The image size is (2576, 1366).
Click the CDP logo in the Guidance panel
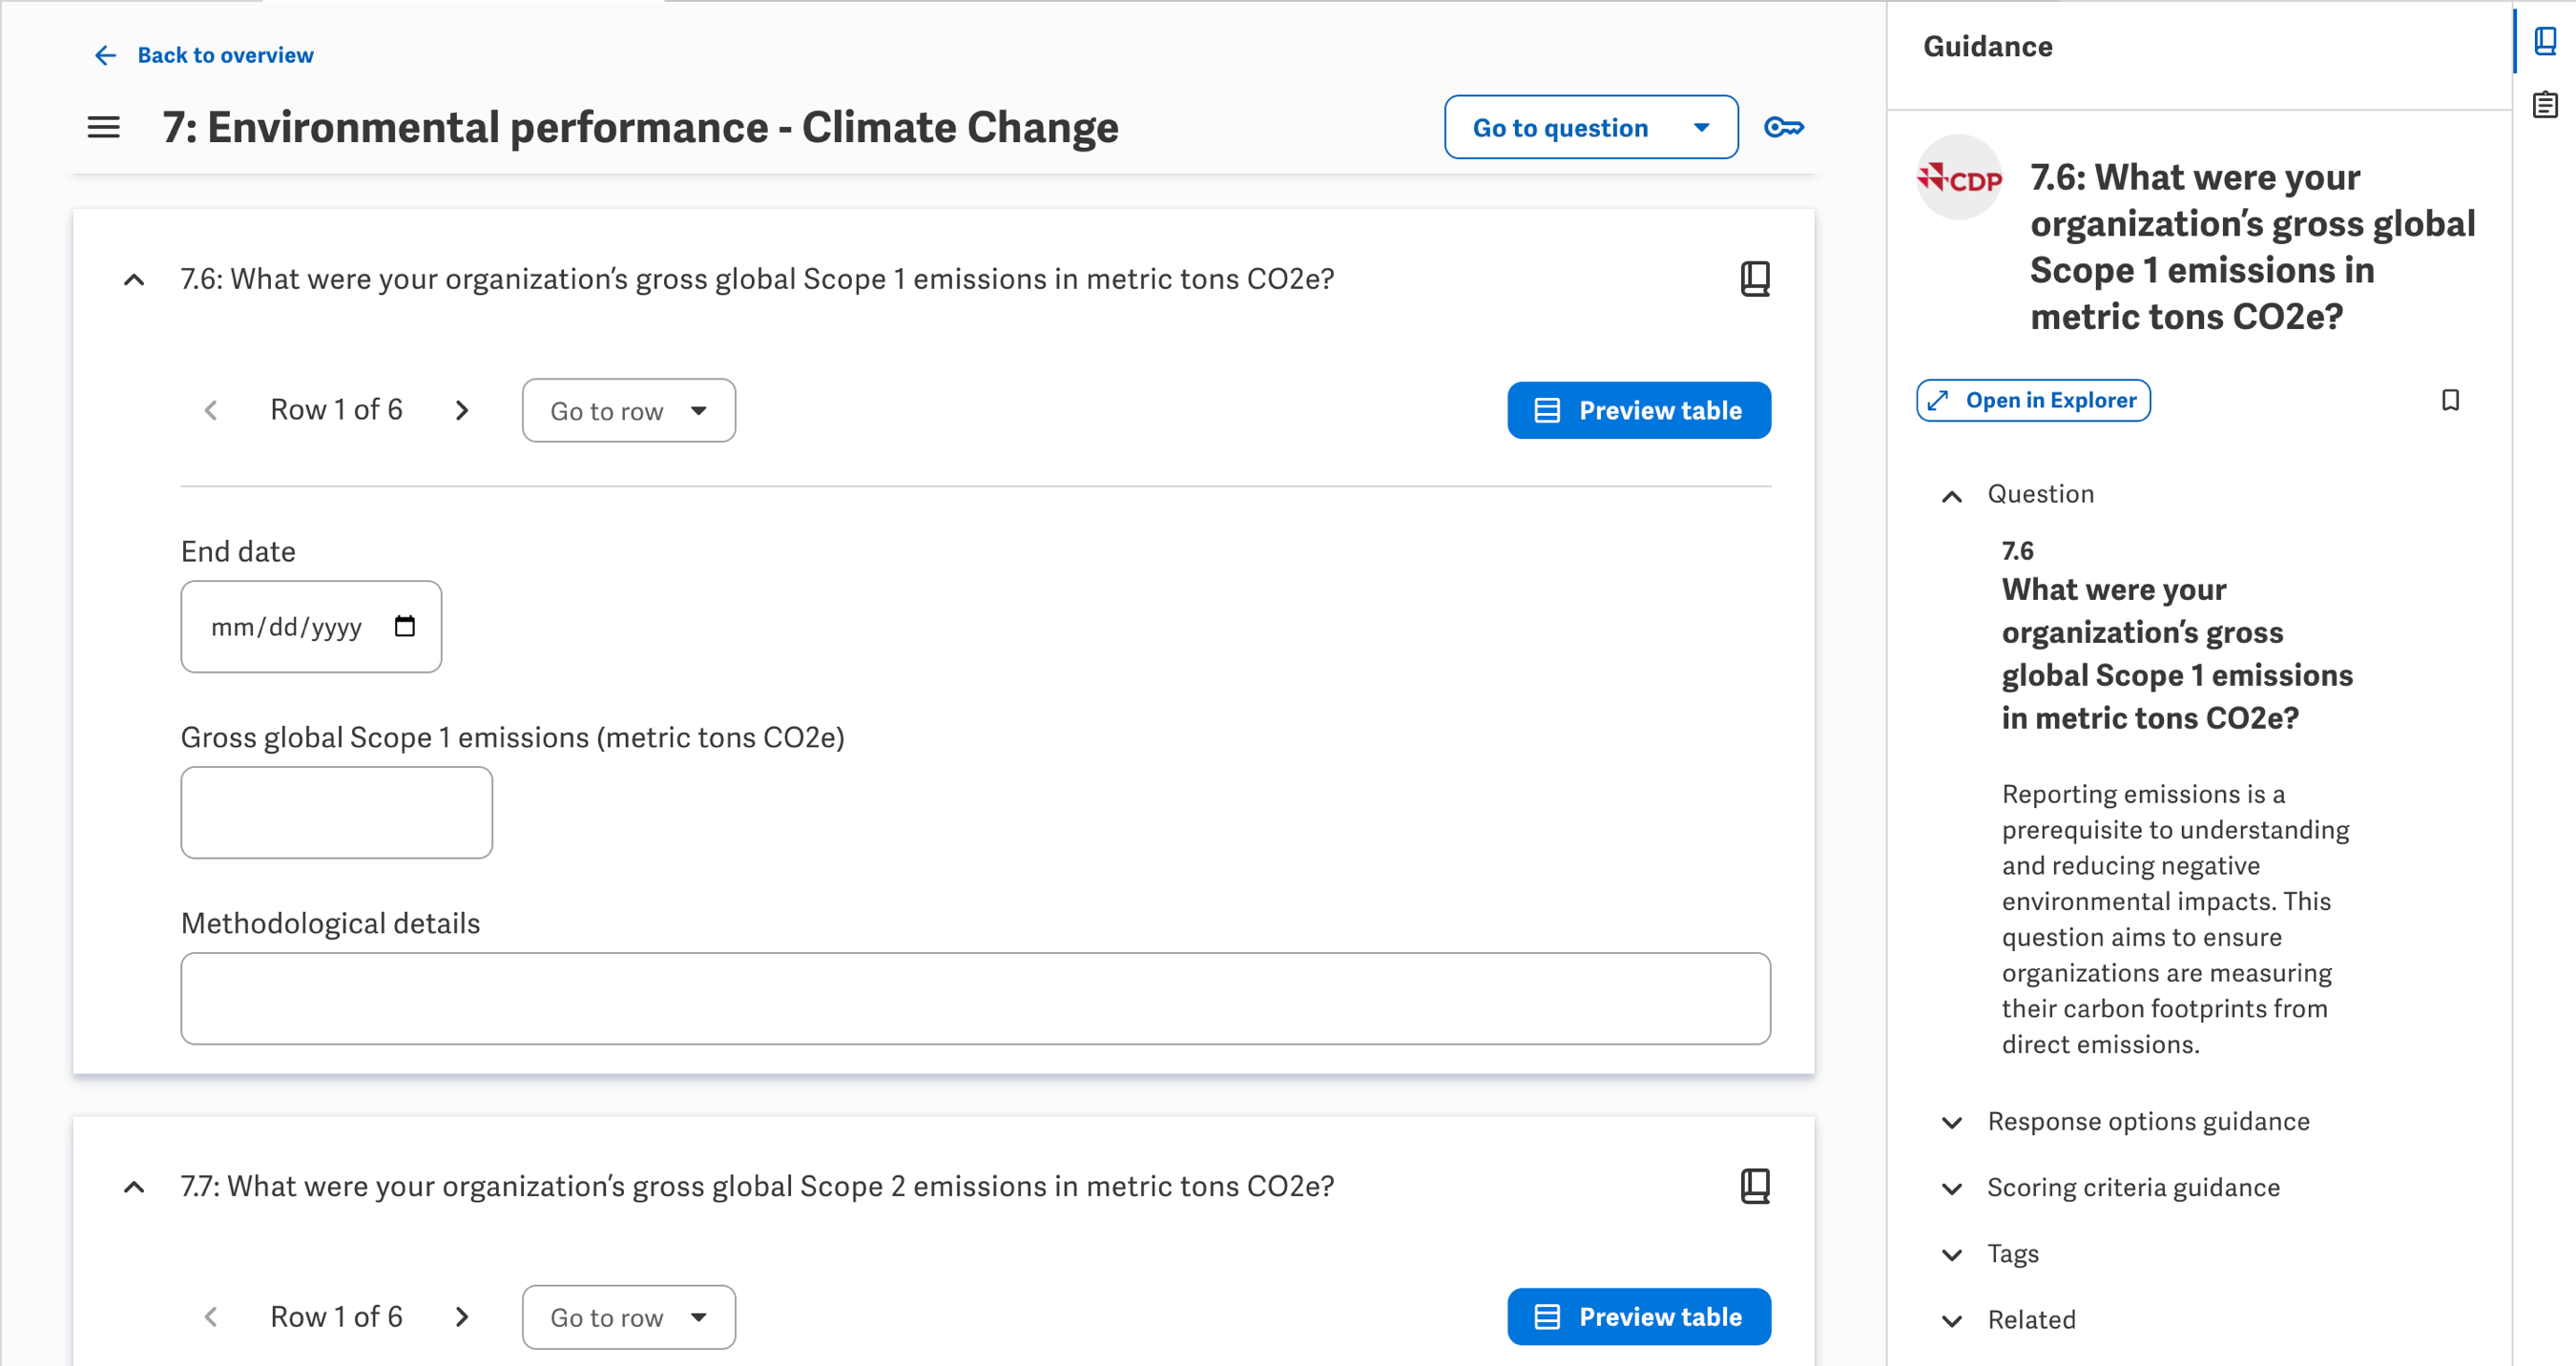coord(1958,181)
